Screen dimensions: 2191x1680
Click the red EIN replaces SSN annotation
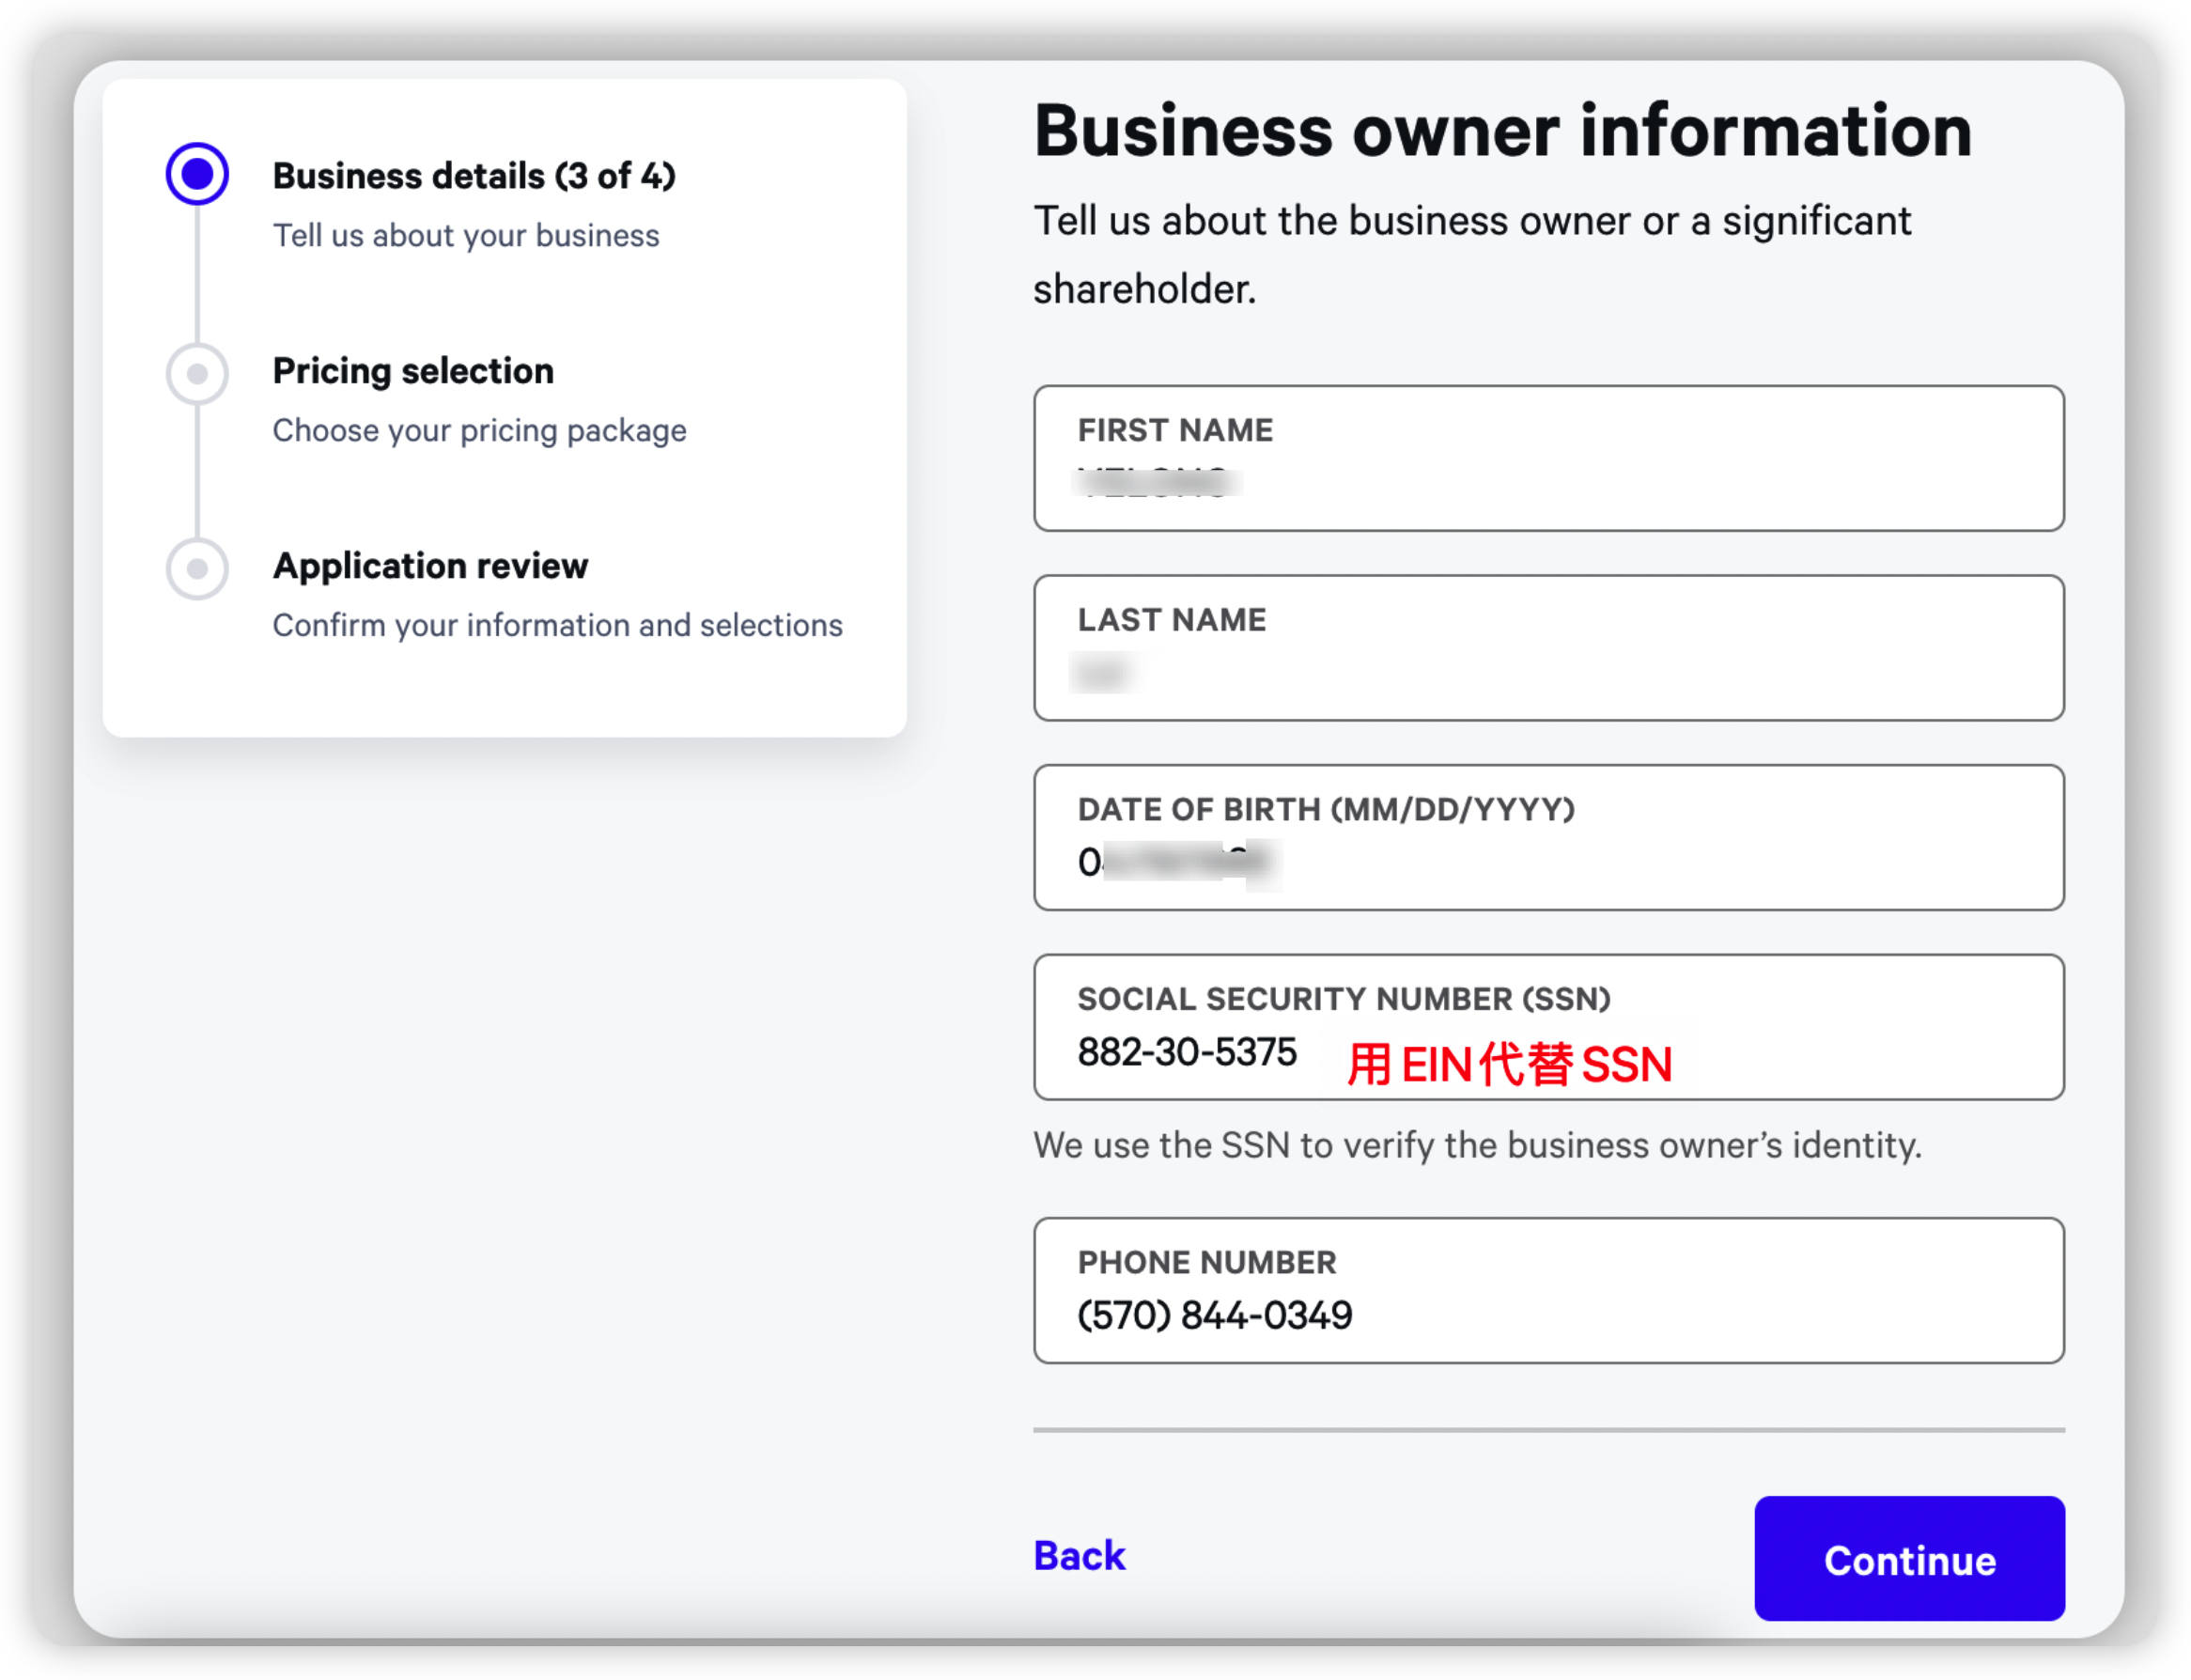tap(1508, 1064)
